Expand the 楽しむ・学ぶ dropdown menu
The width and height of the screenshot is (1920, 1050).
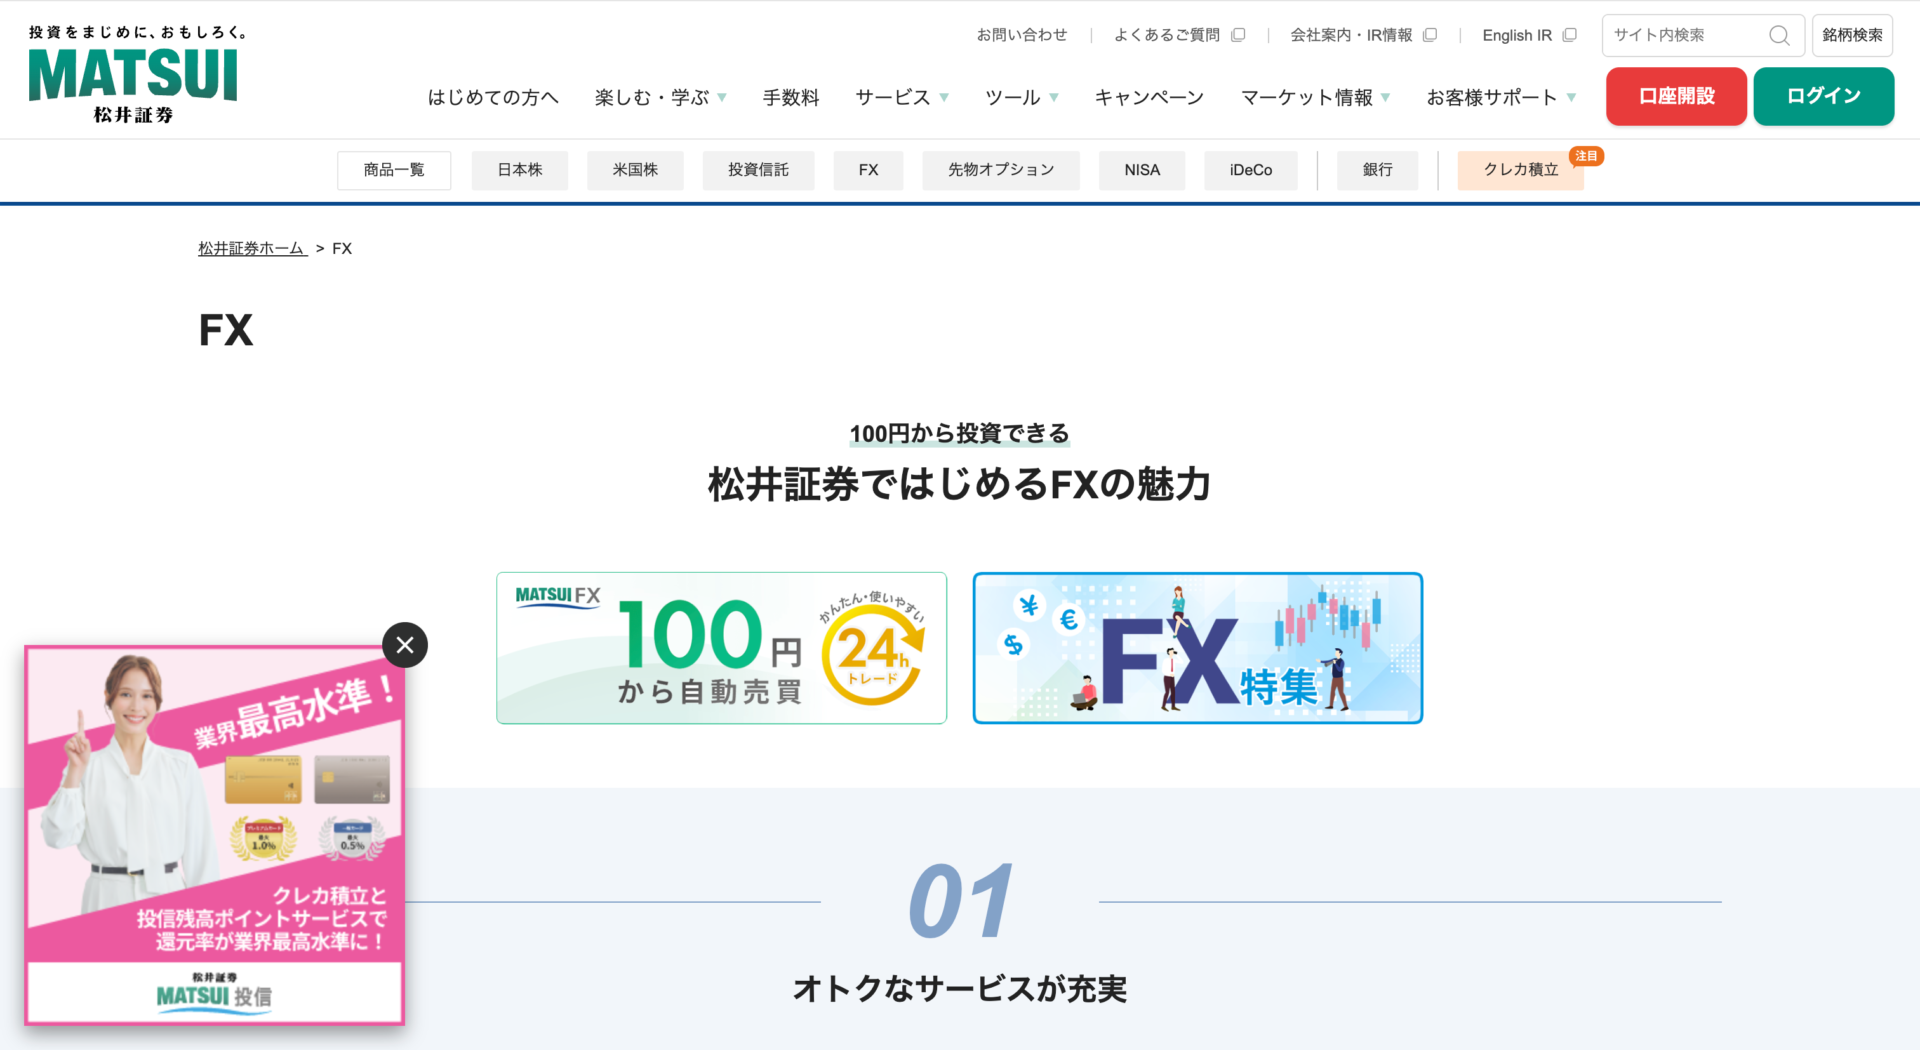pos(660,97)
